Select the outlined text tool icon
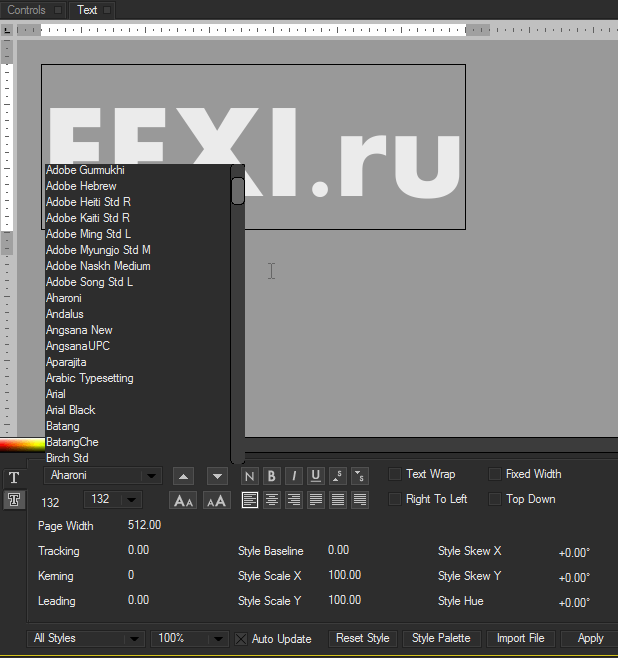Image resolution: width=618 pixels, height=658 pixels. tap(14, 500)
